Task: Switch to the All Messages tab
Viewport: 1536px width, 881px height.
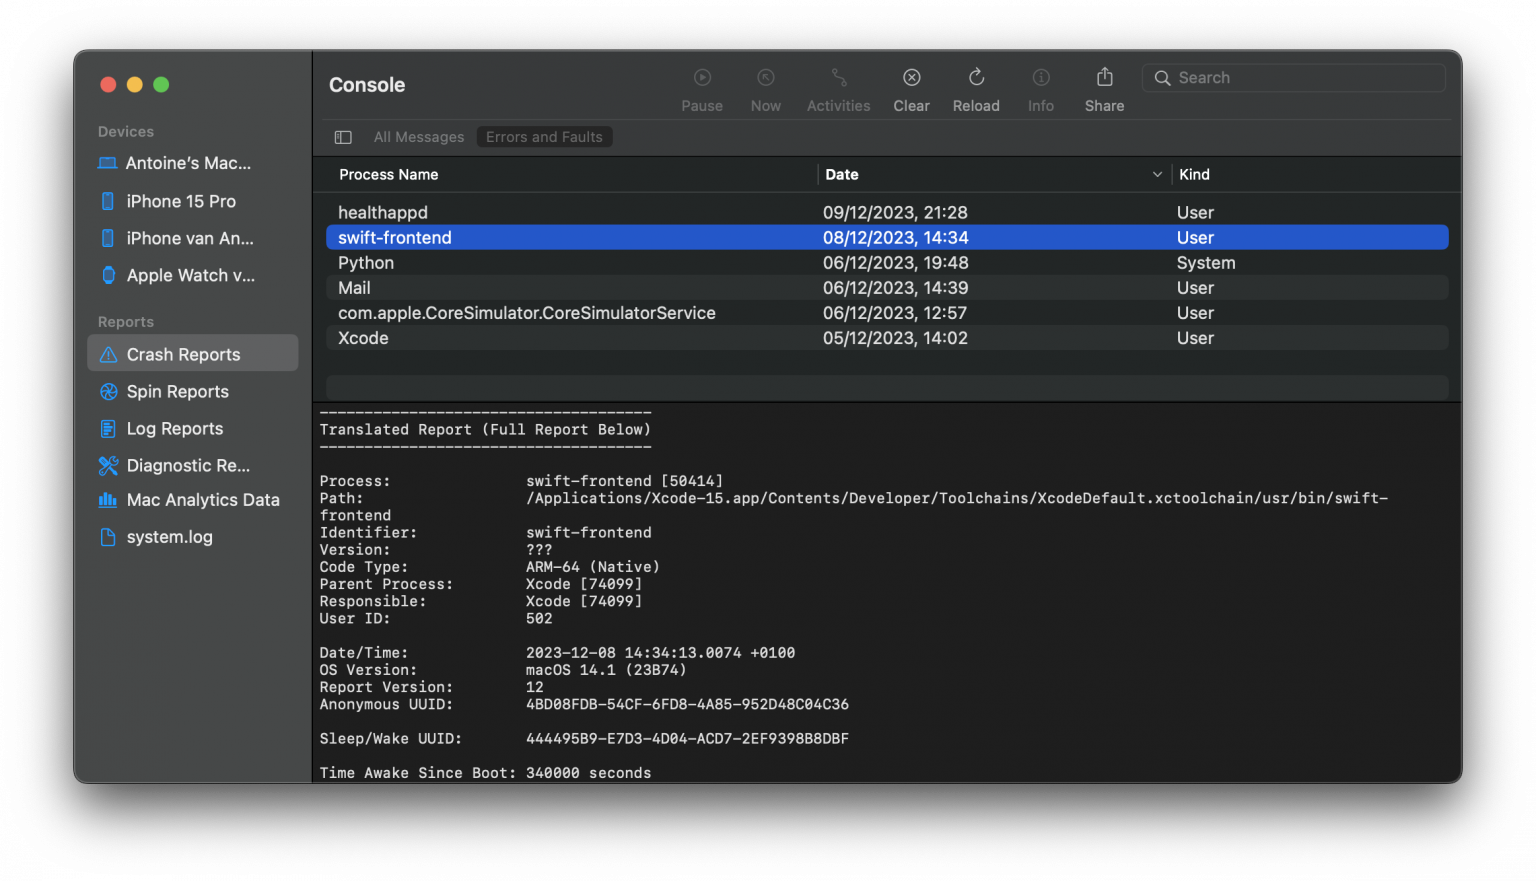Action: click(x=418, y=136)
